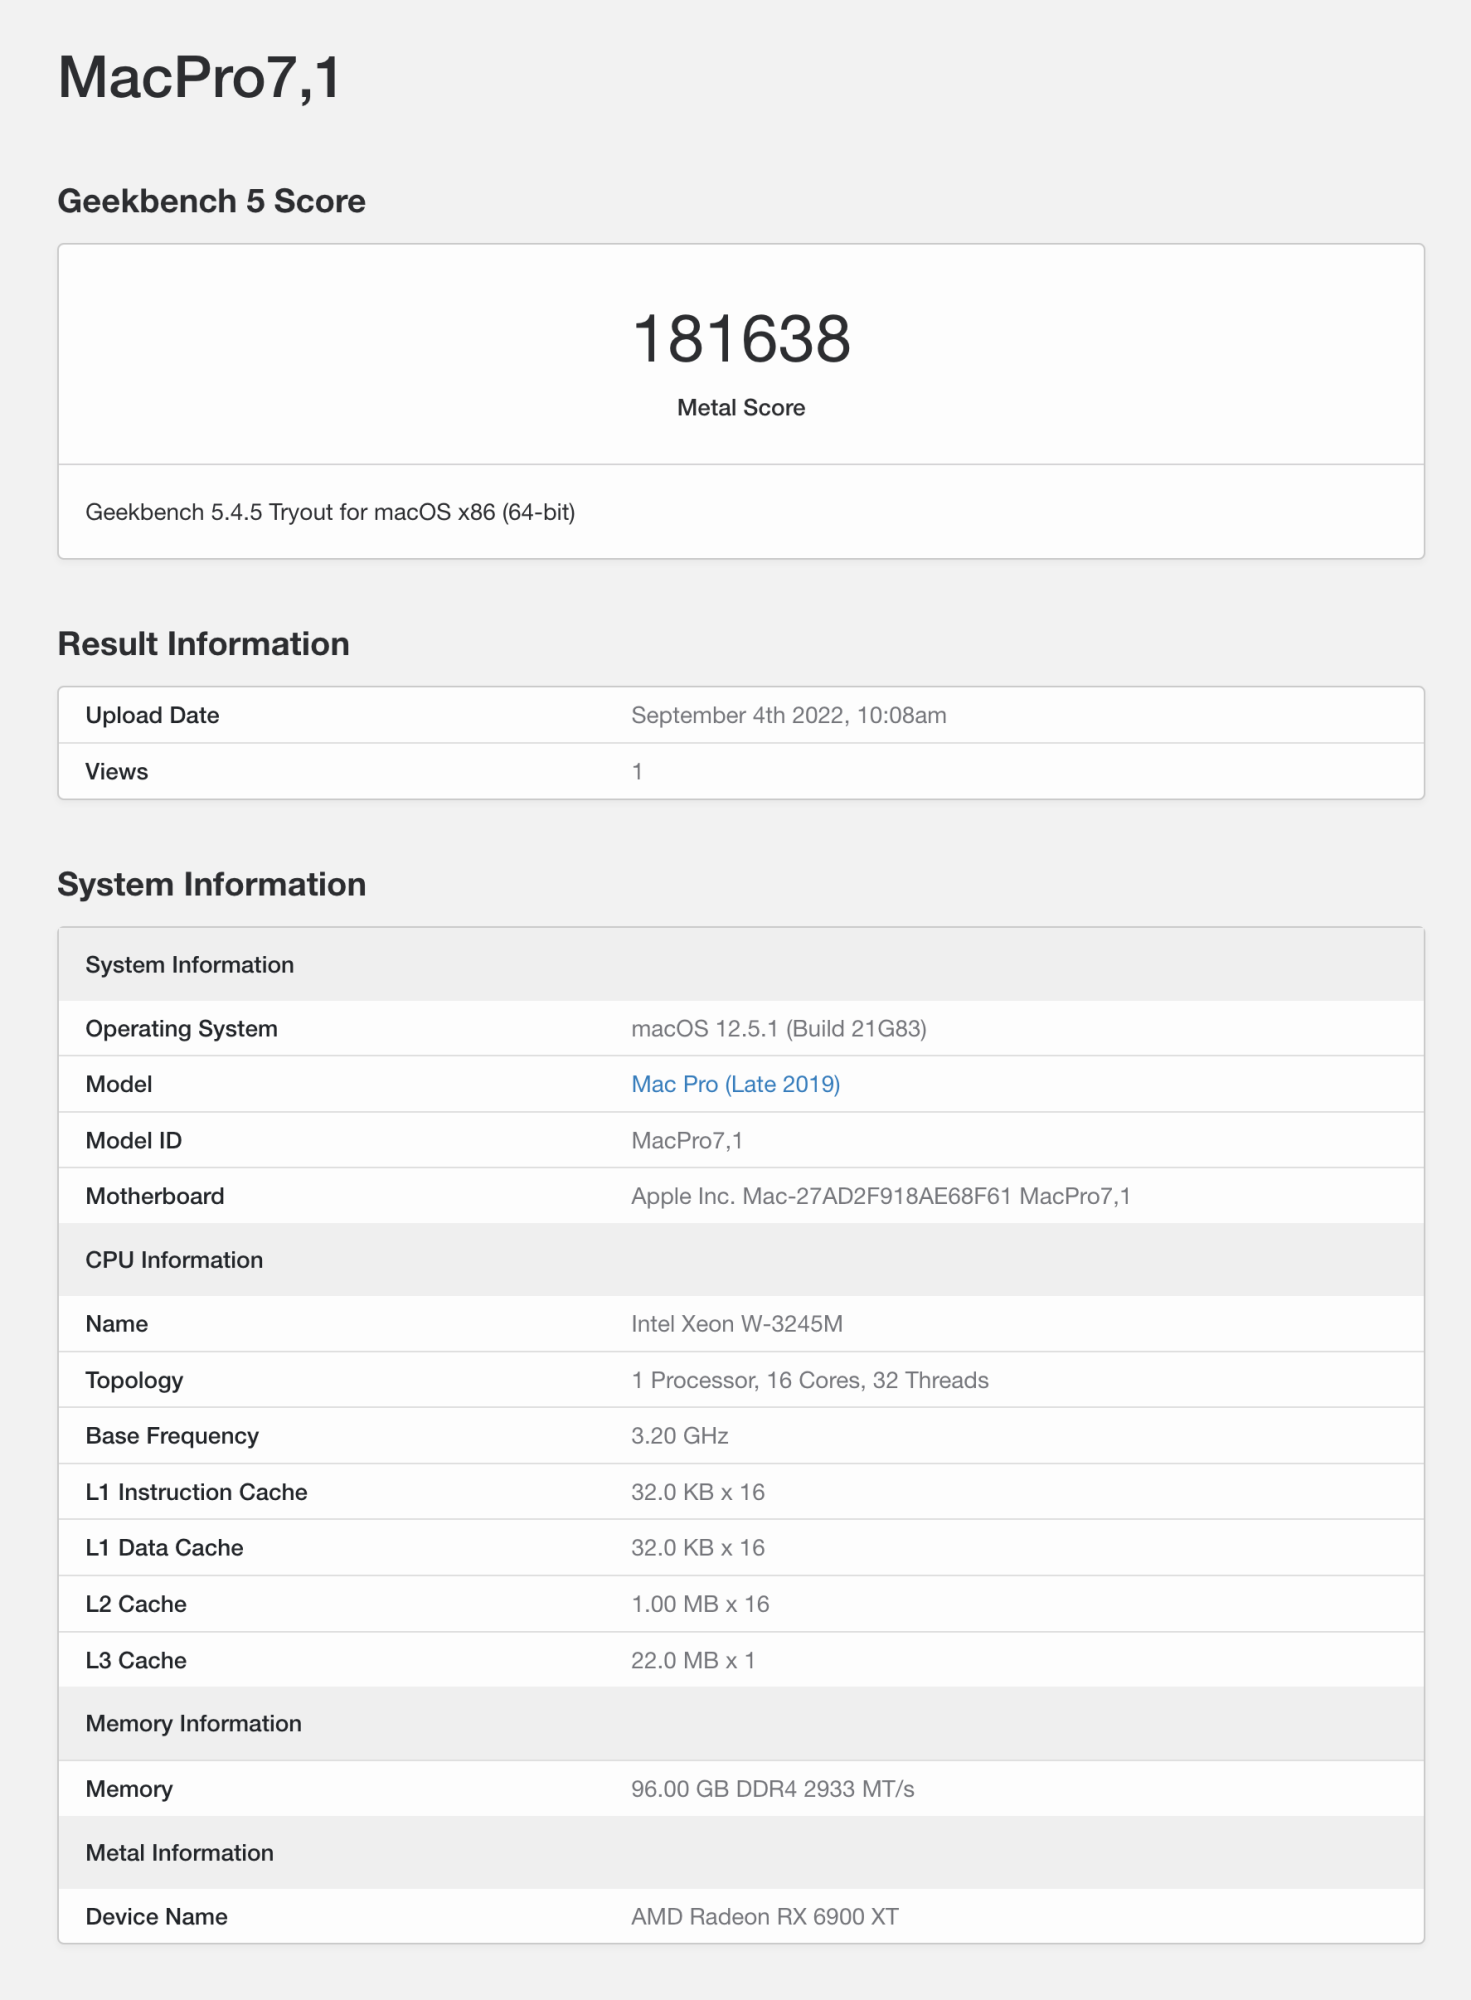Select the Intel Xeon W-3245M value
The width and height of the screenshot is (1471, 2000).
click(x=737, y=1324)
